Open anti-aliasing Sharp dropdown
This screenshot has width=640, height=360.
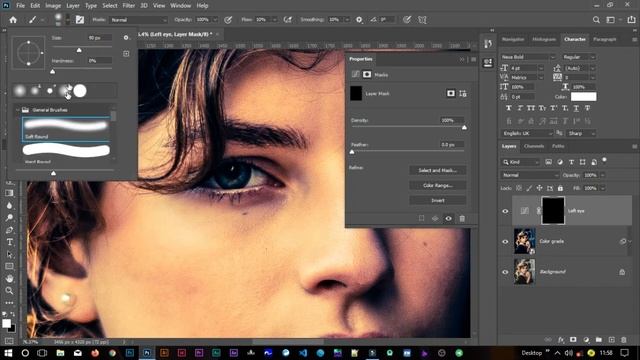[x=581, y=133]
